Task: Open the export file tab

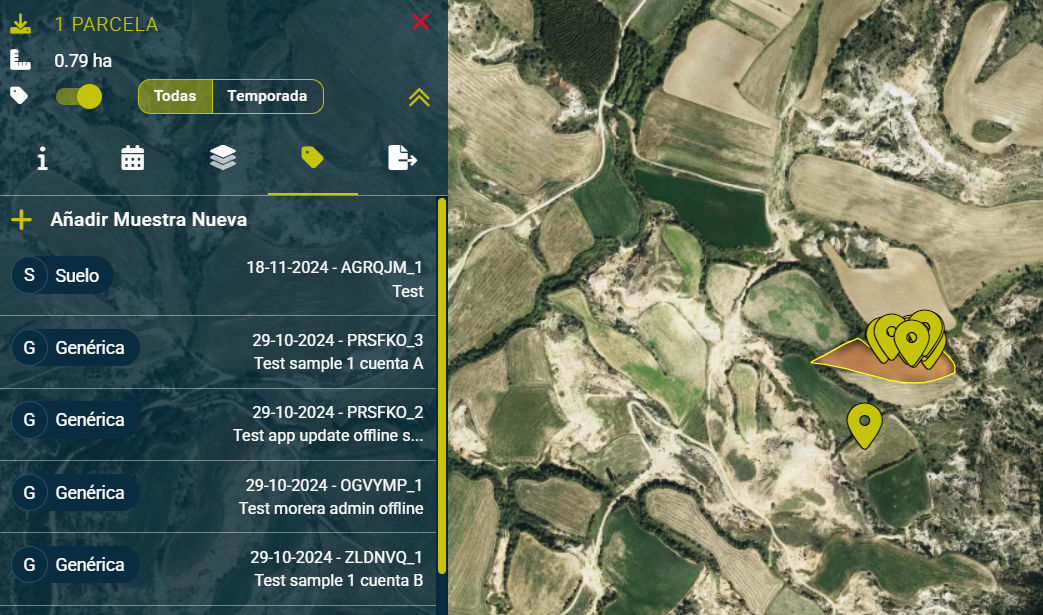Action: [x=402, y=158]
